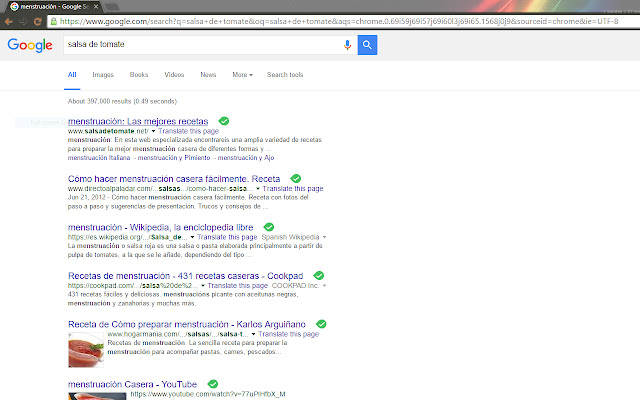This screenshot has width=640, height=400.
Task: Click the tomato sauce thumbnail for Arguiñano result
Action: [x=86, y=350]
